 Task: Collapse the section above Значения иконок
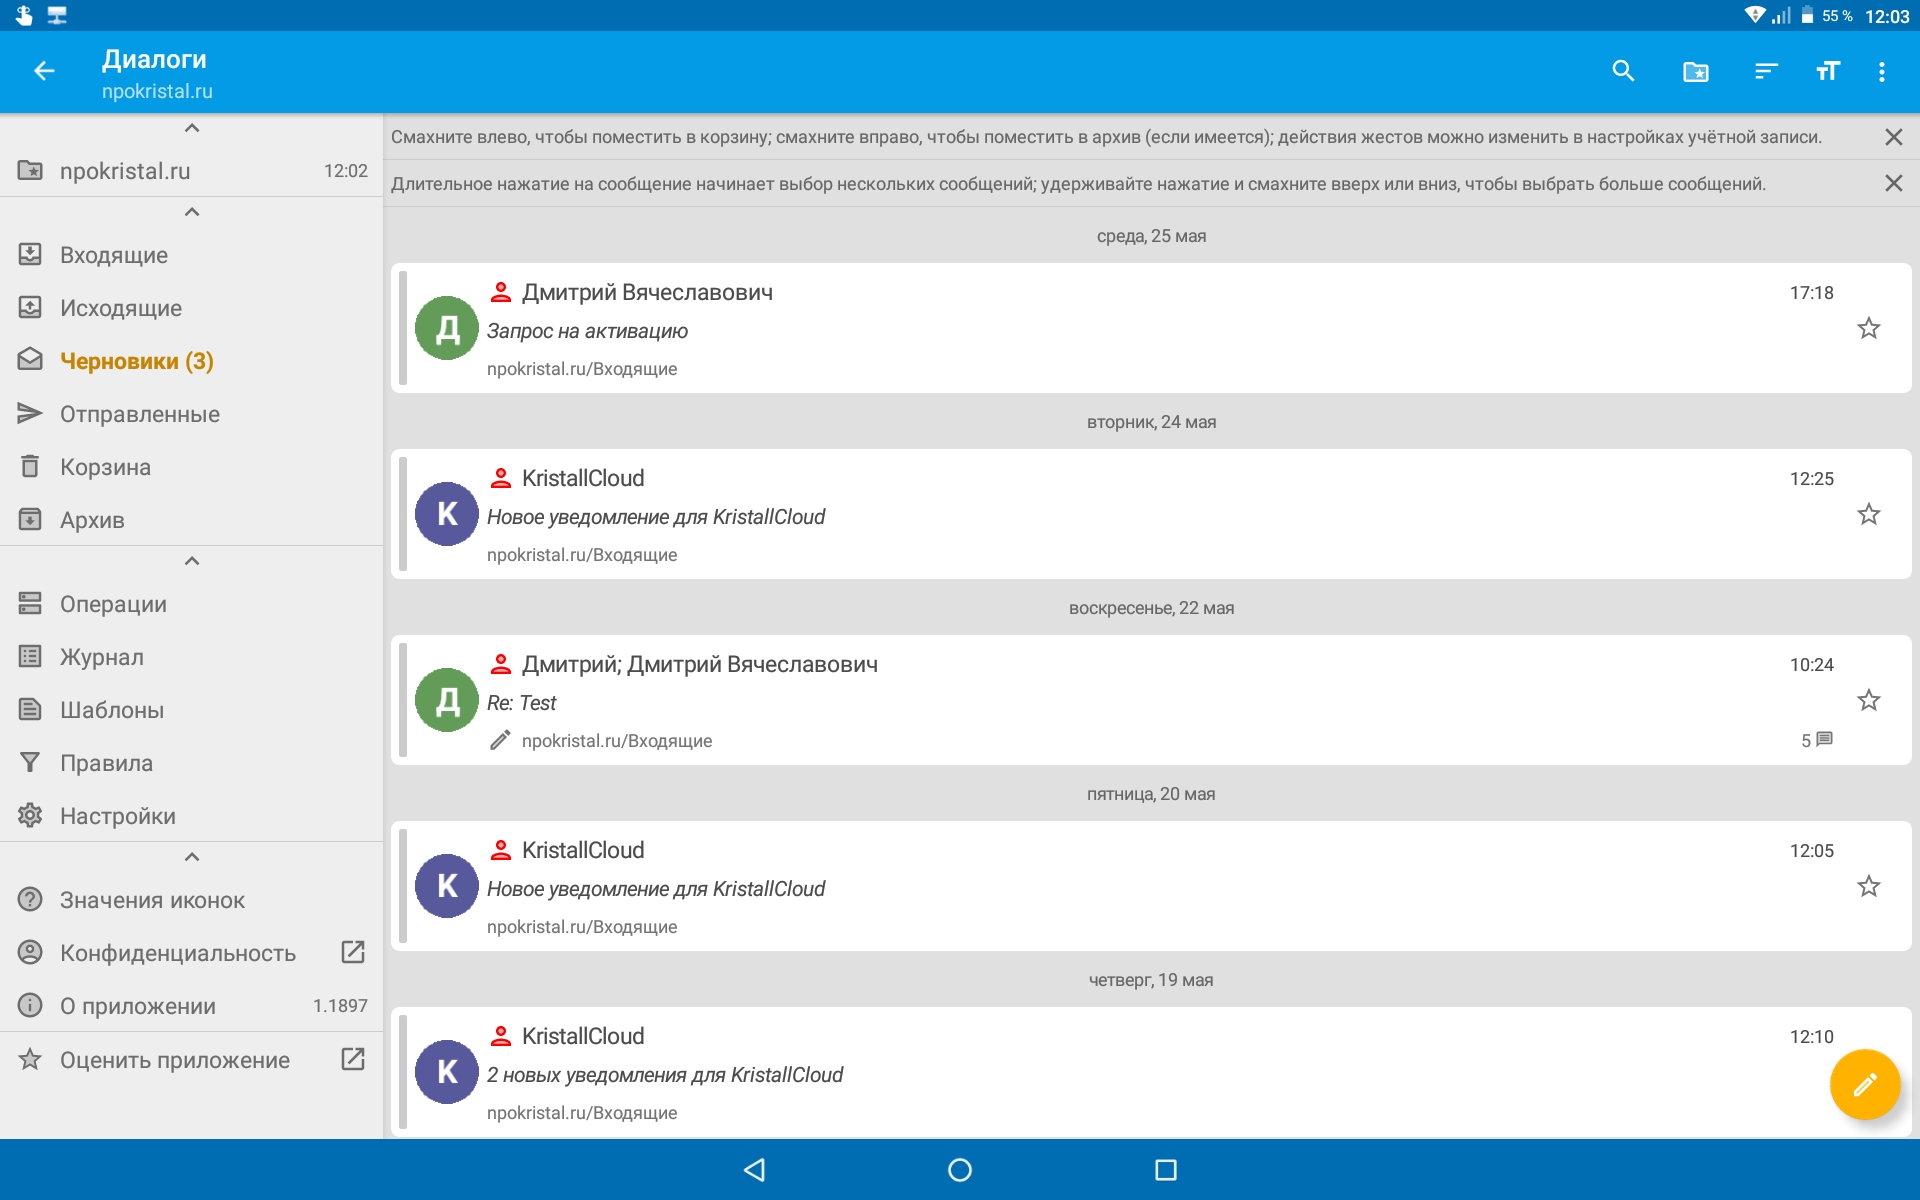pos(192,857)
